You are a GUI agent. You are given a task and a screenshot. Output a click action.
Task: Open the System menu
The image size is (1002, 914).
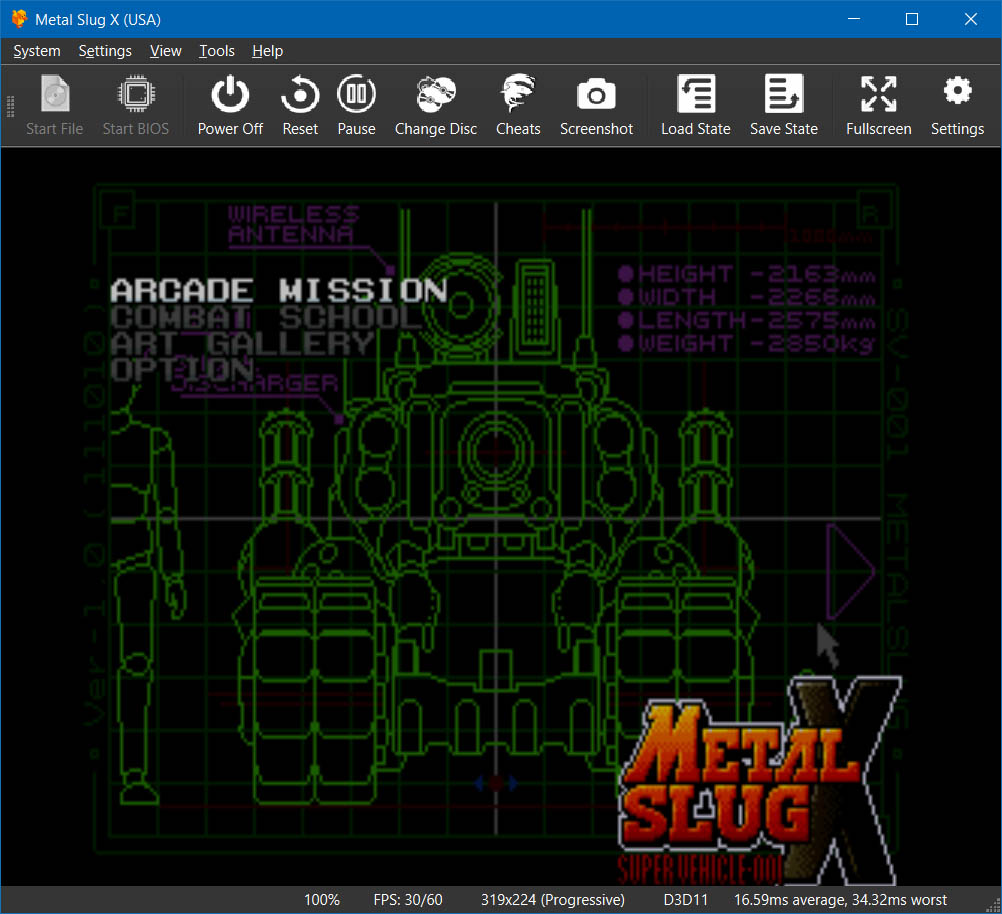(37, 51)
